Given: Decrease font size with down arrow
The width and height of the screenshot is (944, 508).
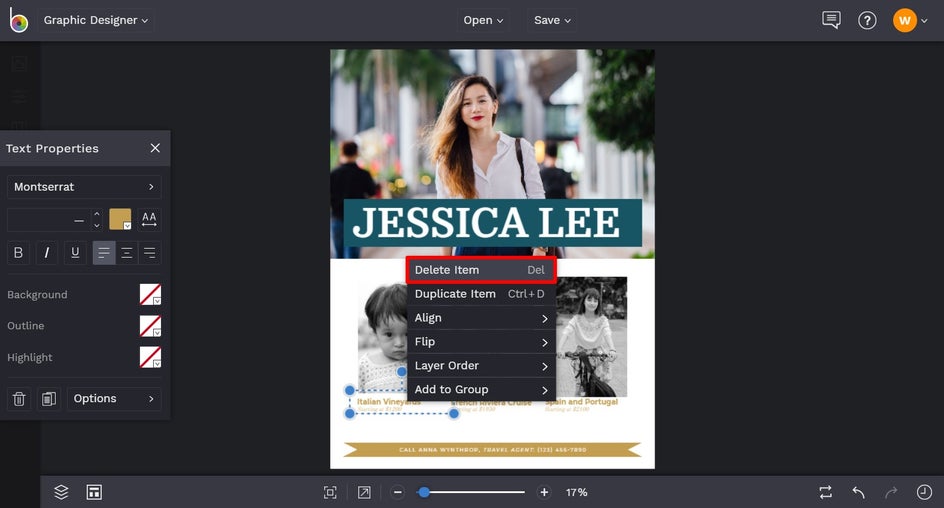Looking at the screenshot, I should 97,226.
